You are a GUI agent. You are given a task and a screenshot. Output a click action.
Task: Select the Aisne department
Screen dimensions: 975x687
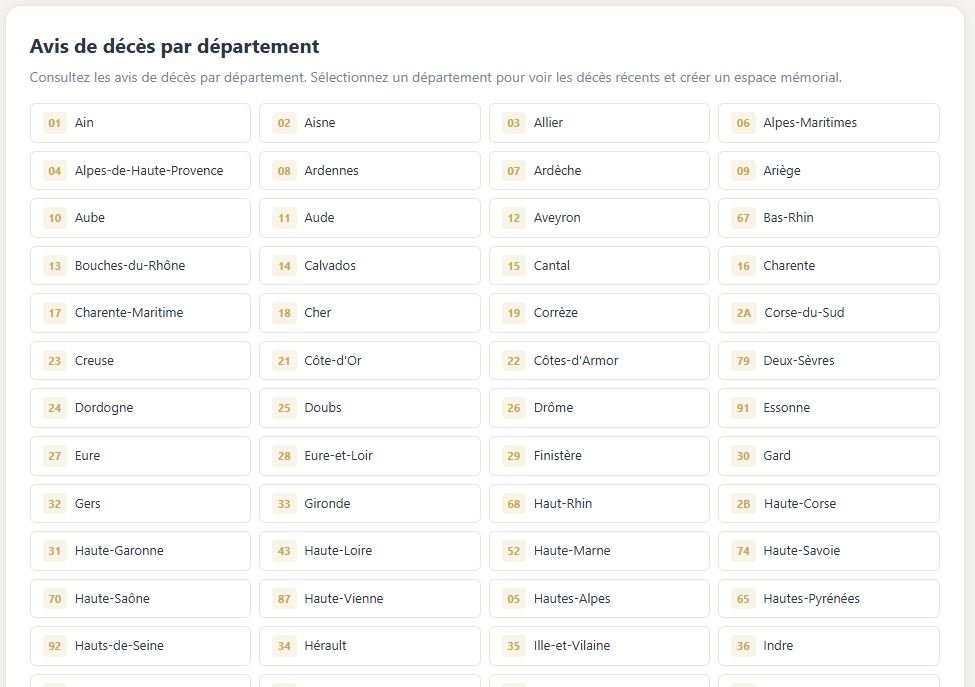369,122
